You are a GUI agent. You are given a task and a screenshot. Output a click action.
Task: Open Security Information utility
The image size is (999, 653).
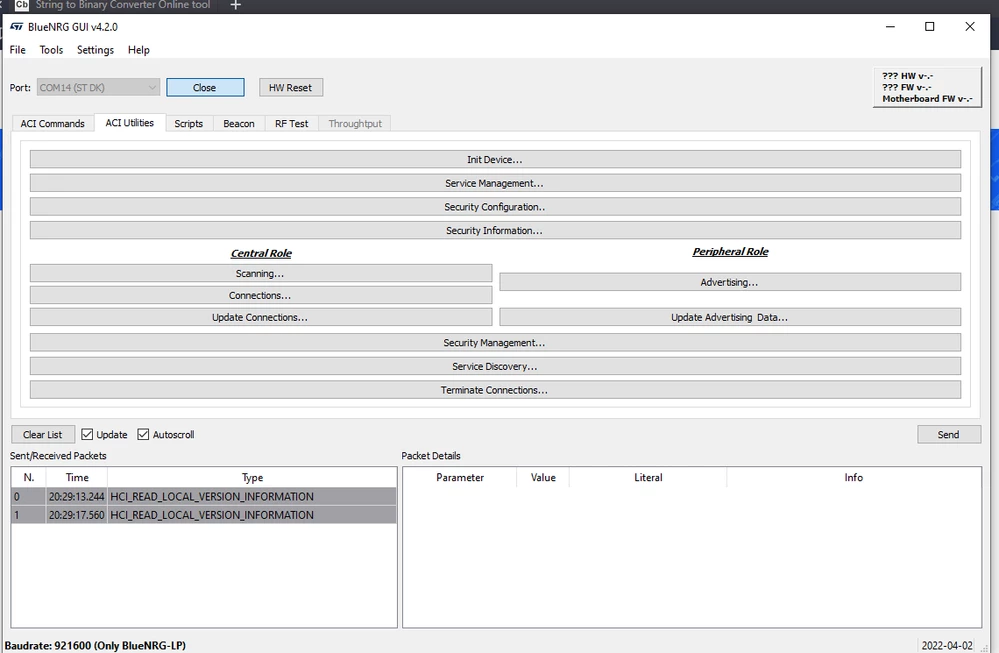495,230
